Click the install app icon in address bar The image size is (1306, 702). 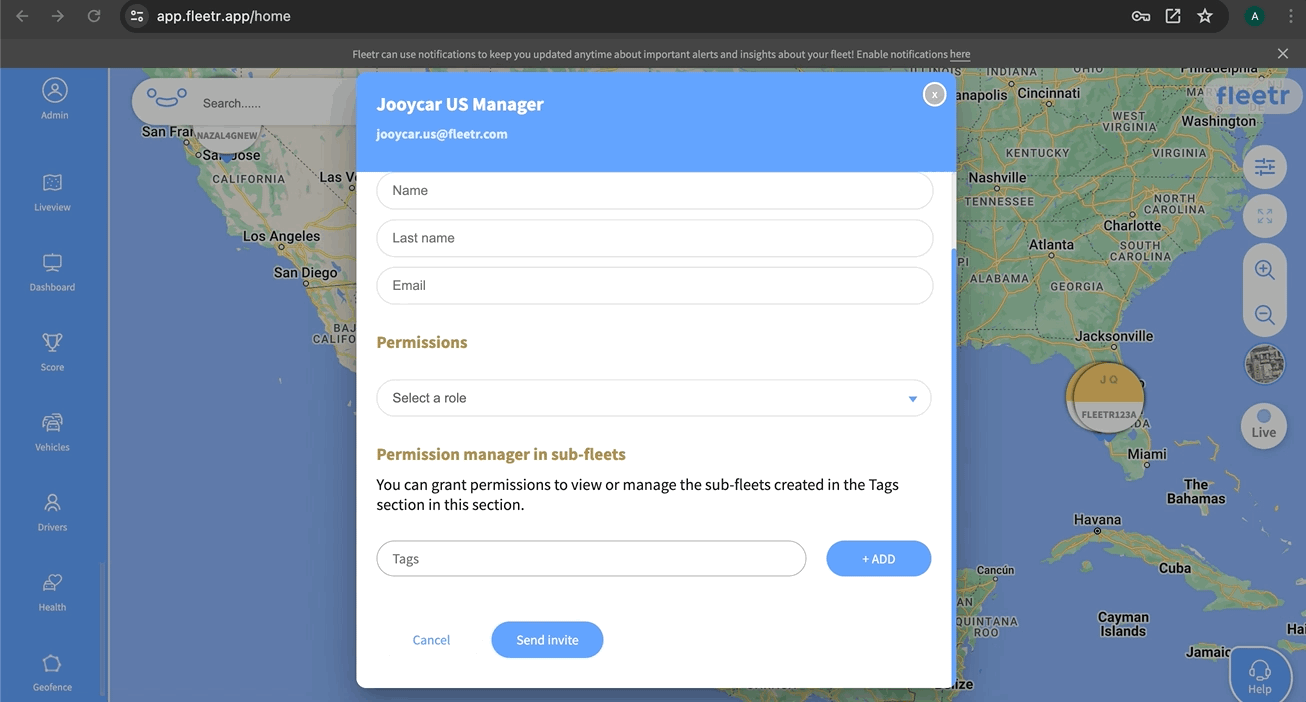tap(1173, 16)
